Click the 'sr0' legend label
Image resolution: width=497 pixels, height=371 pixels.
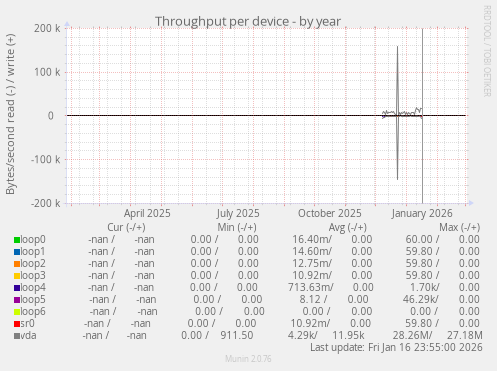27,323
